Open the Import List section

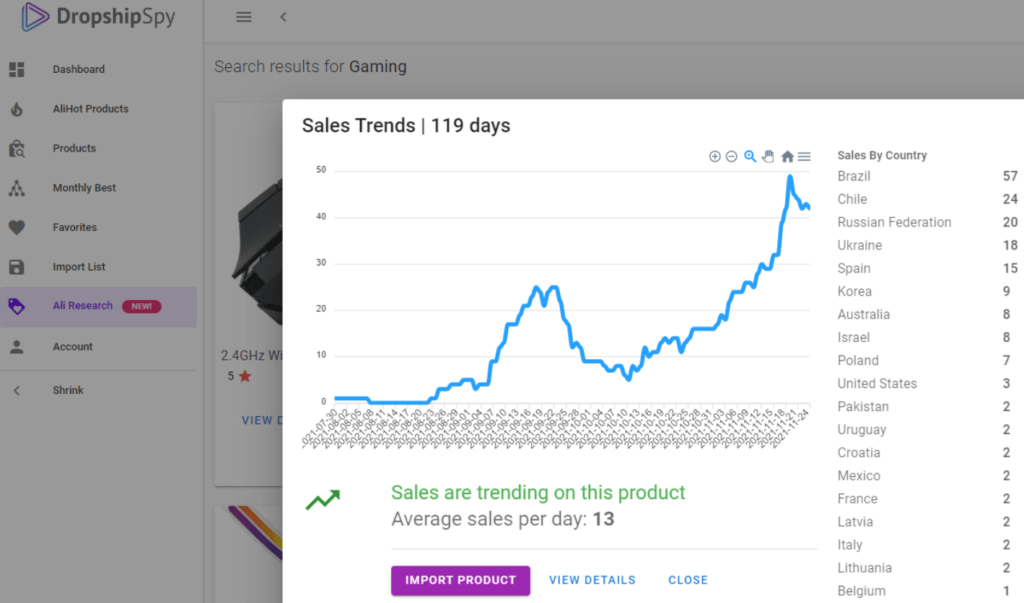pyautogui.click(x=80, y=267)
